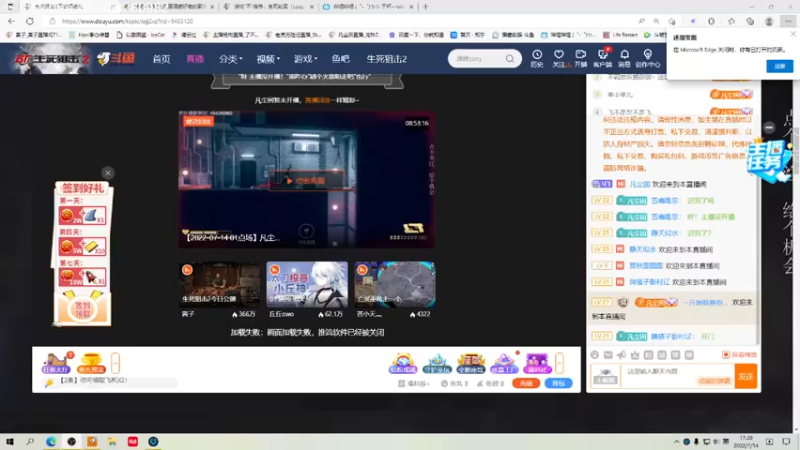This screenshot has height=450, width=800.
Task: Open the 消息 notification bell icon
Action: coord(624,58)
